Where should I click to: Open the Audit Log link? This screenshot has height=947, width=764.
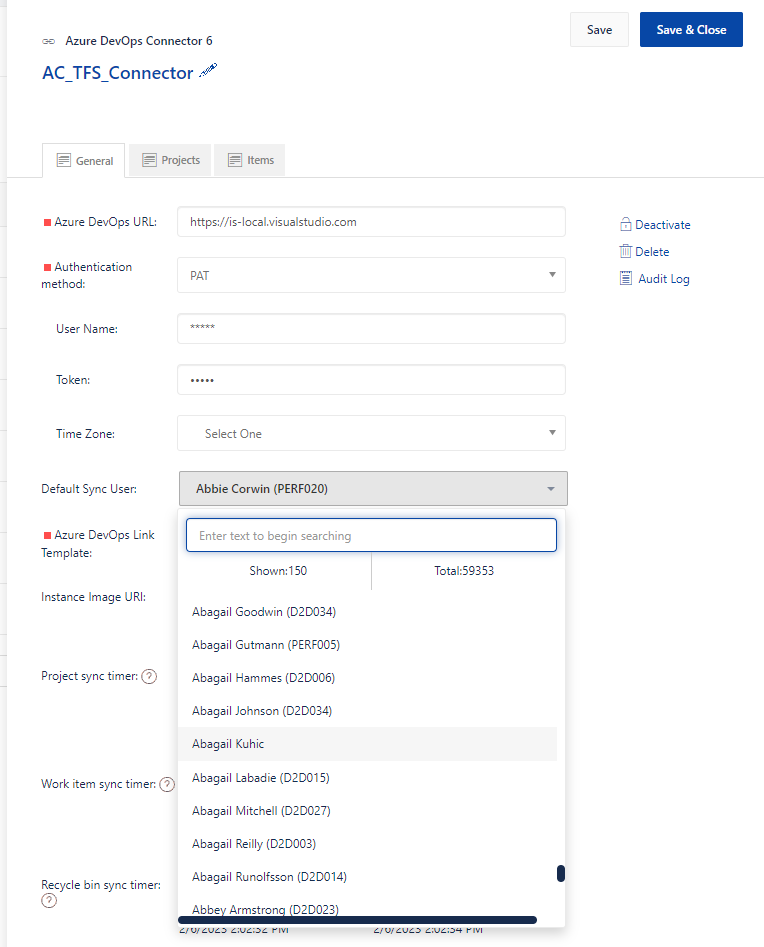point(664,278)
